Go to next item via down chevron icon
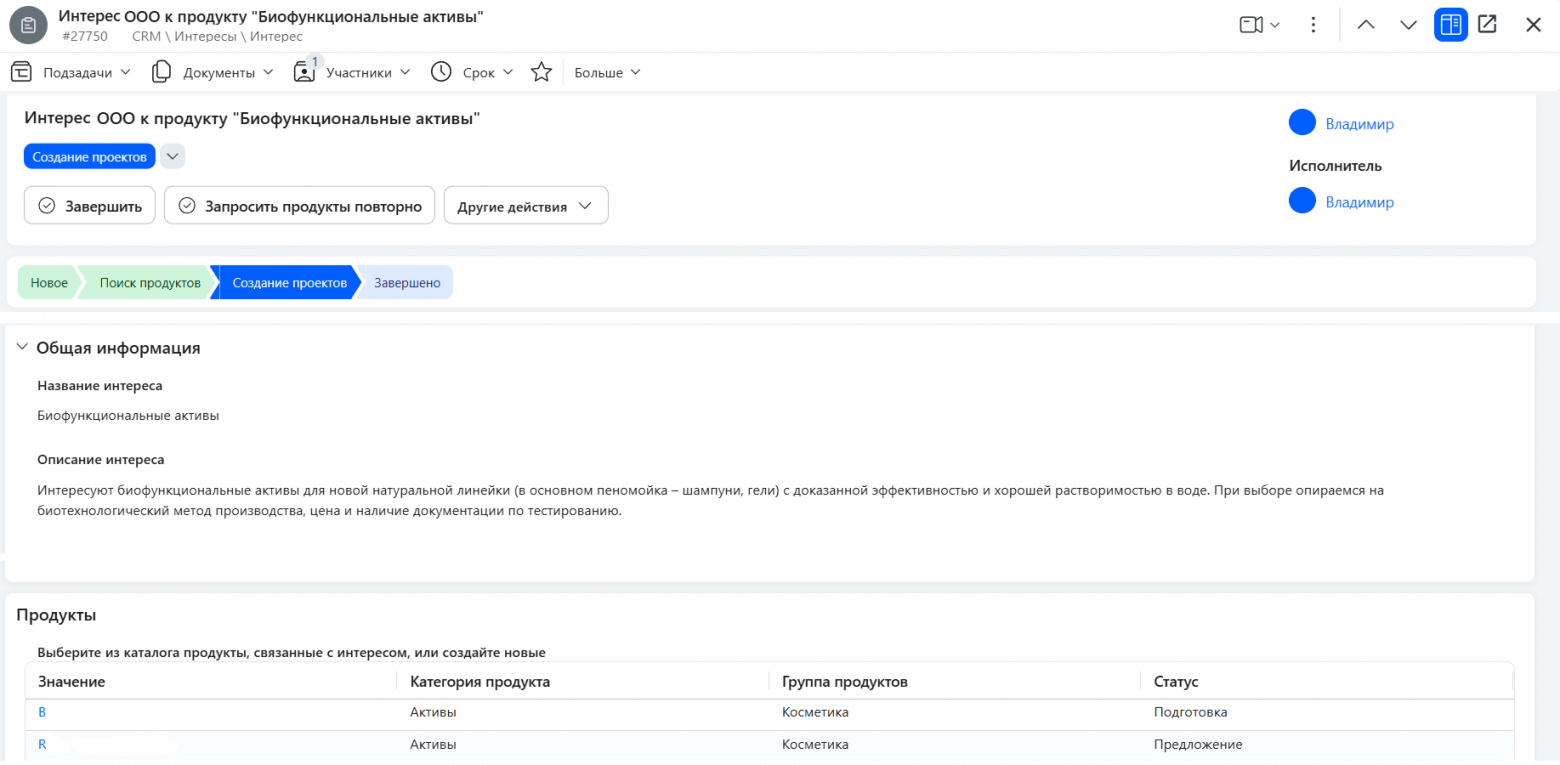1560x765 pixels. [x=1408, y=24]
